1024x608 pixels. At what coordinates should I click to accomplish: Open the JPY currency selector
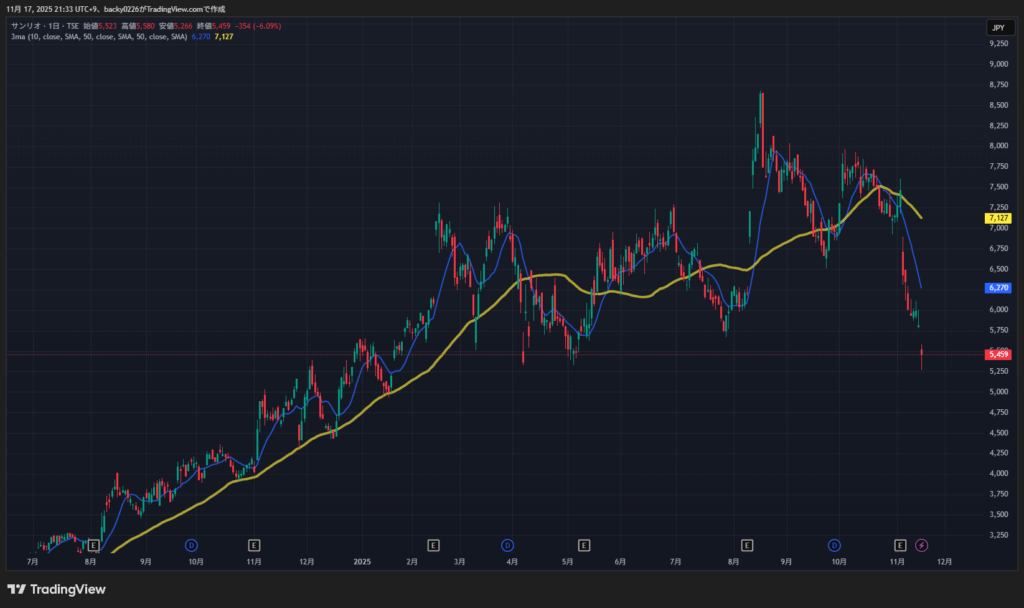tap(997, 28)
